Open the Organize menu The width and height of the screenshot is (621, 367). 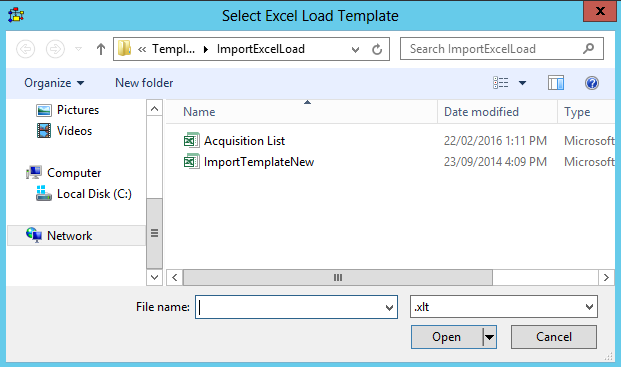(54, 83)
